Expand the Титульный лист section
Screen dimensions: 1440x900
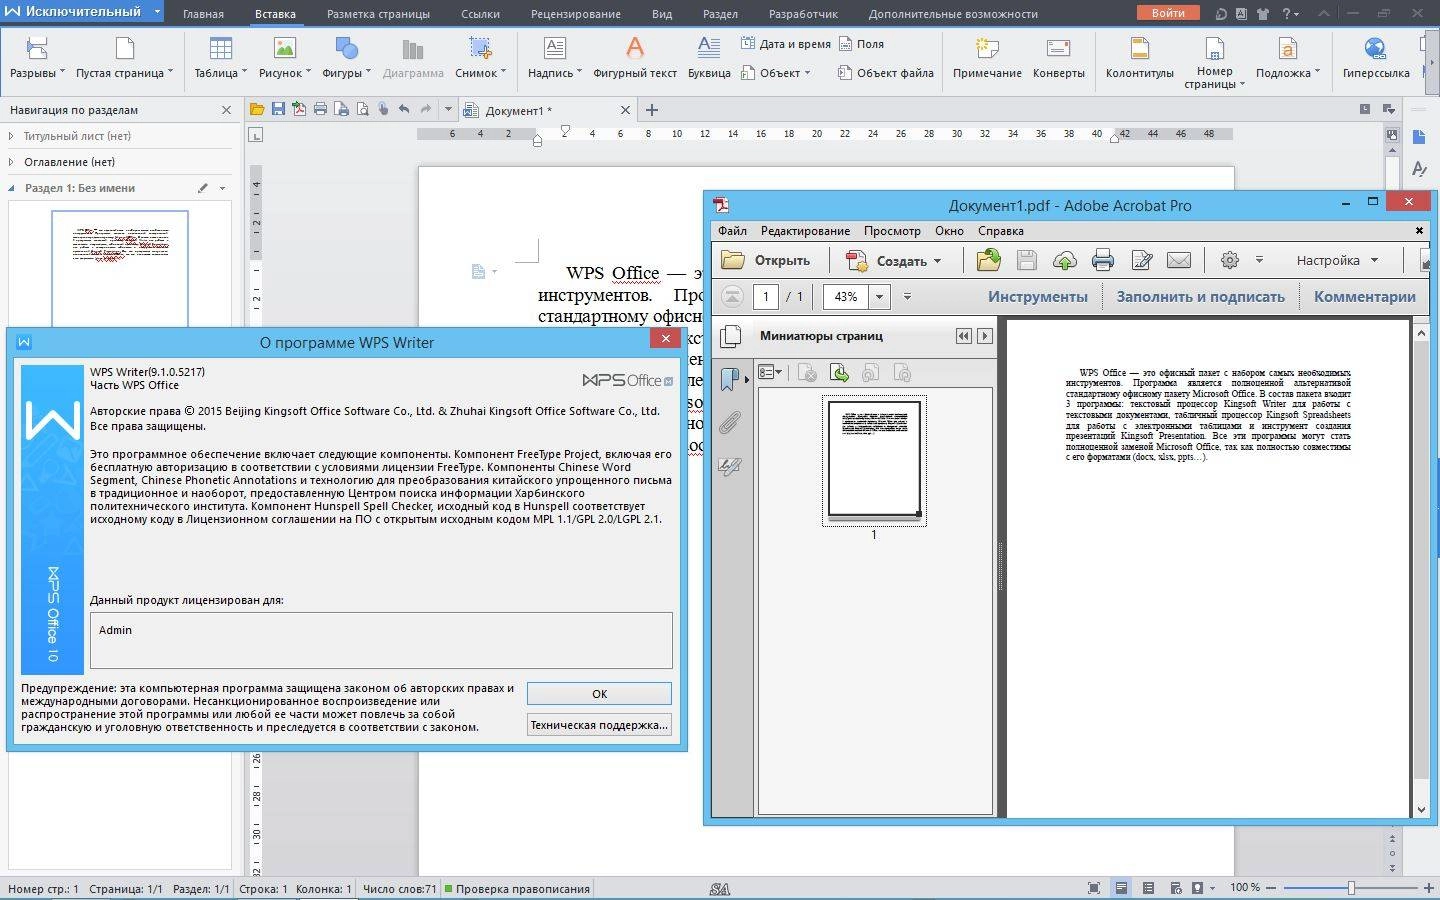(11, 136)
